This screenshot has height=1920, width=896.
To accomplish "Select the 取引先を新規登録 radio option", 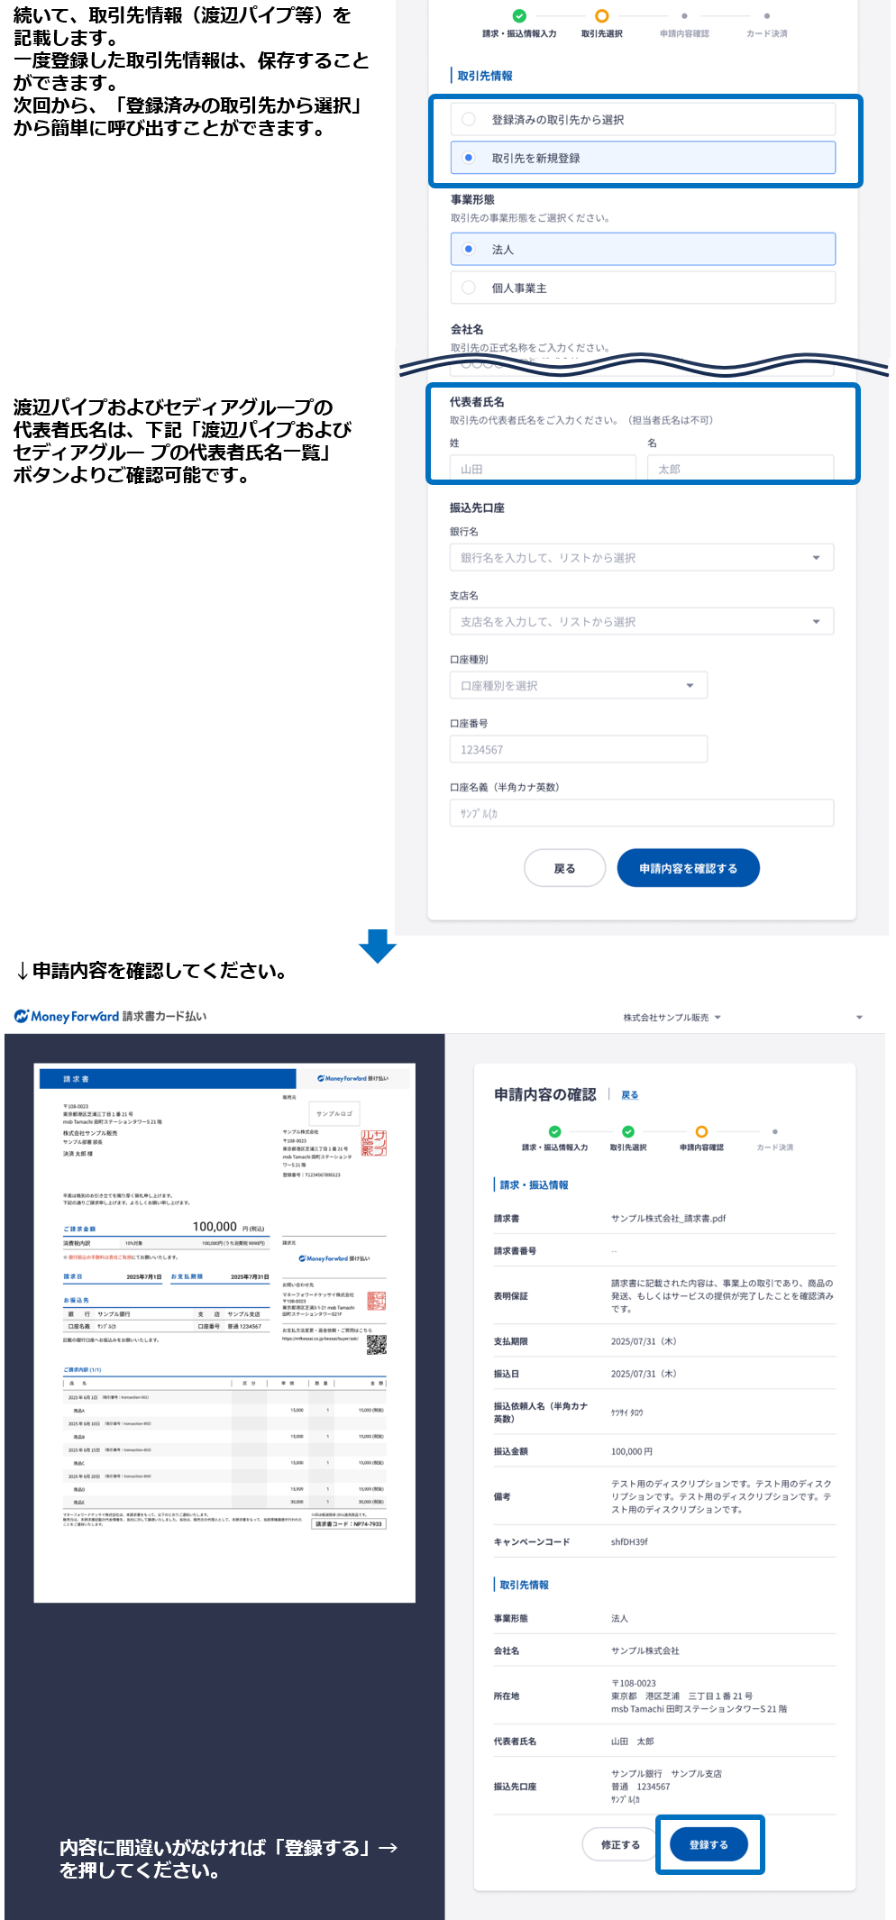I will click(x=469, y=158).
